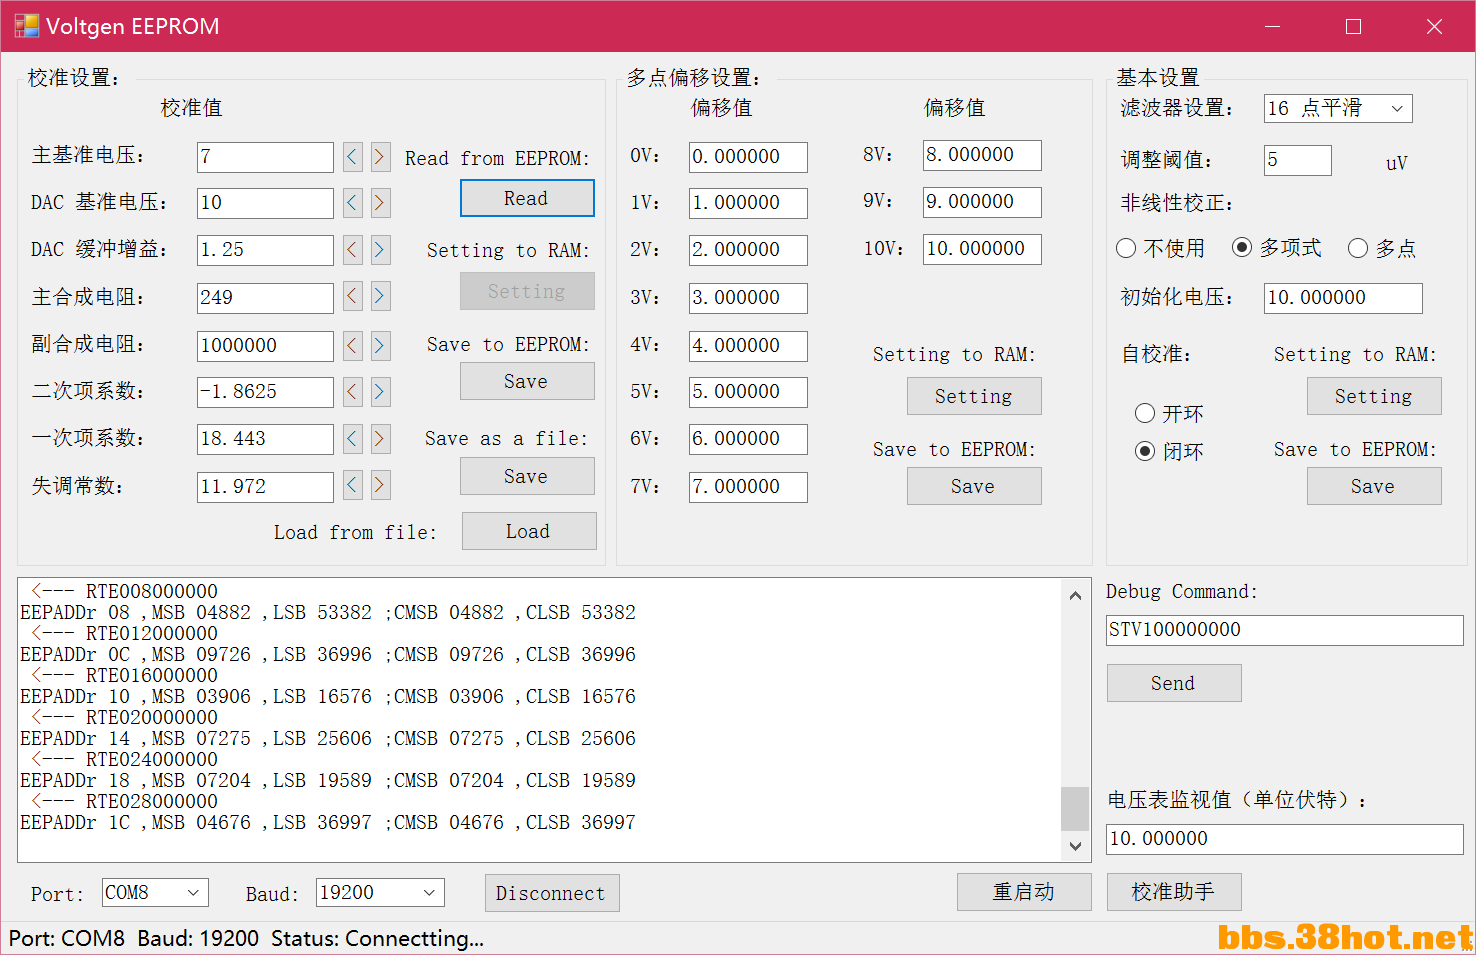Screen dimensions: 1476x955
Task: Click status bar 'Status: Connectting...' text
Action: (x=377, y=938)
